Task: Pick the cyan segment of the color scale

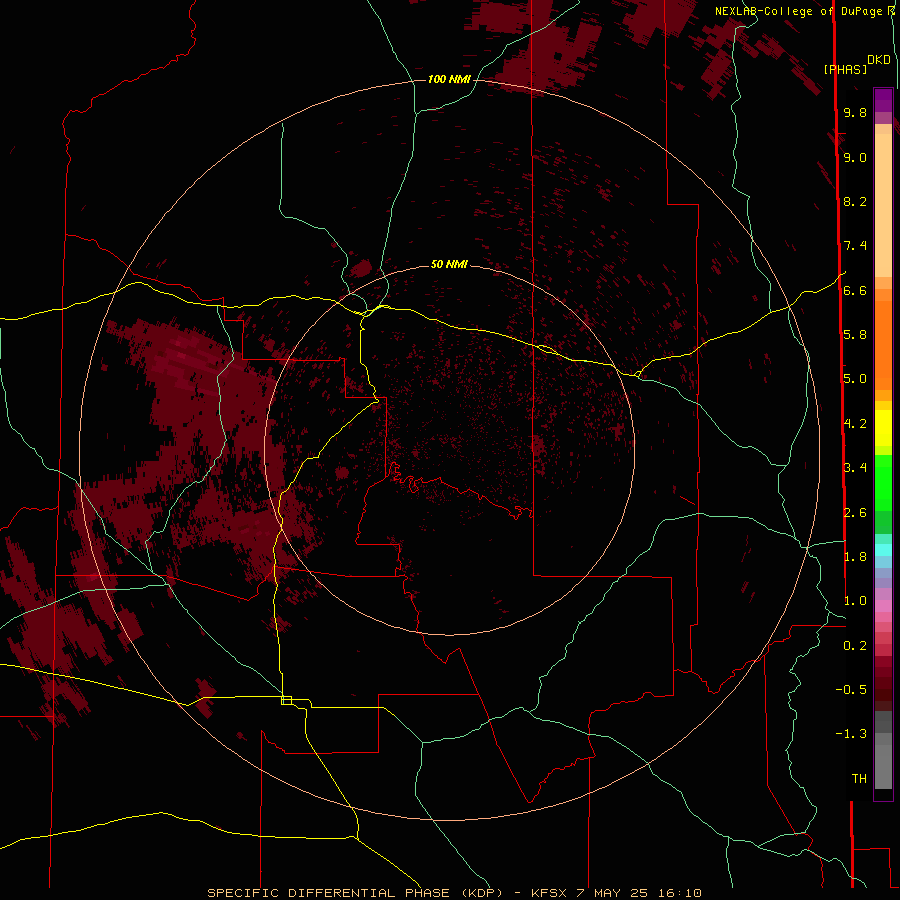Action: [x=883, y=550]
